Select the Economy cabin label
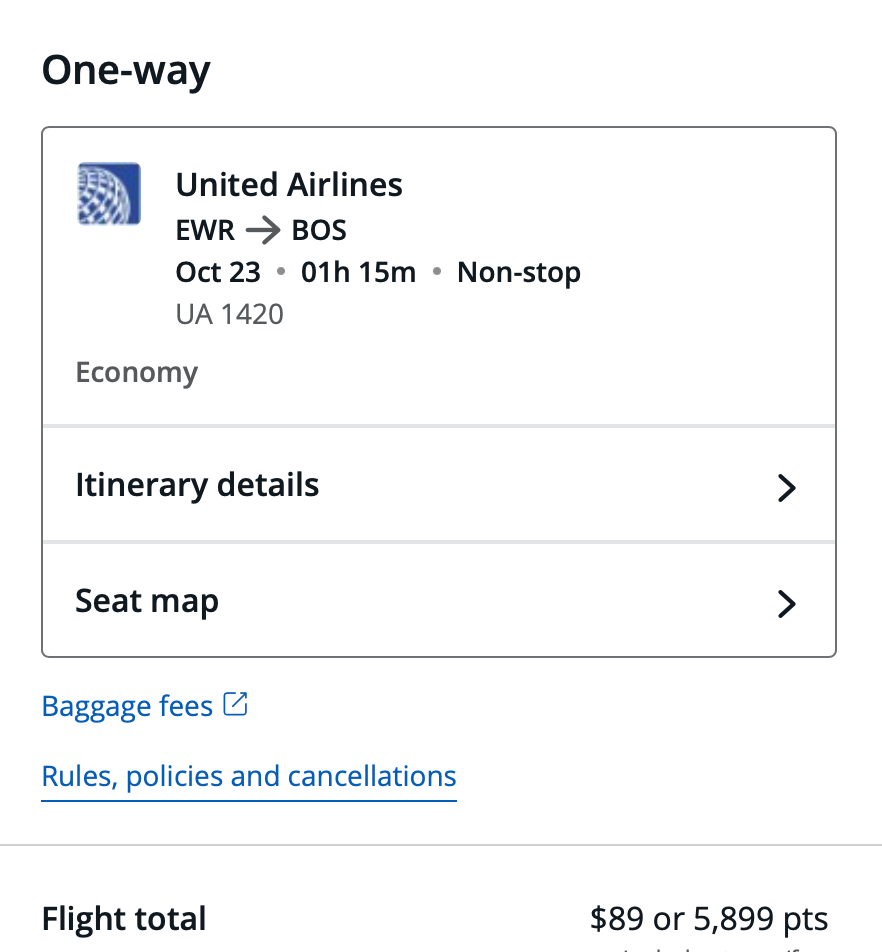 coord(137,371)
